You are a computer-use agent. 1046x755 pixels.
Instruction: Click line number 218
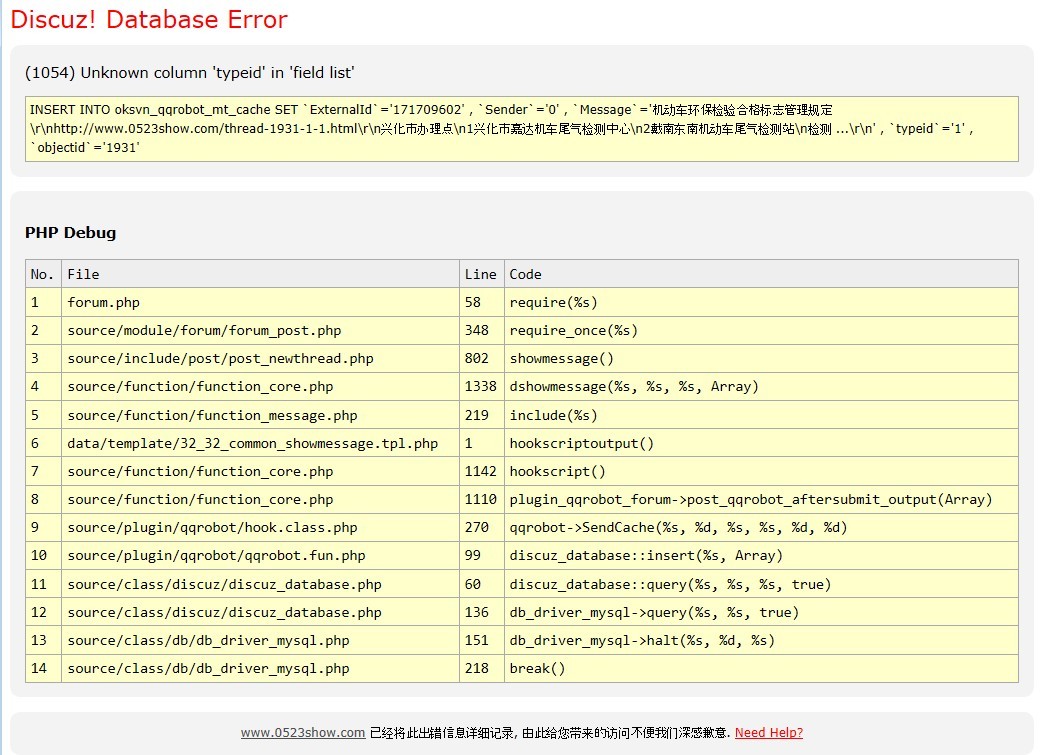click(x=482, y=668)
